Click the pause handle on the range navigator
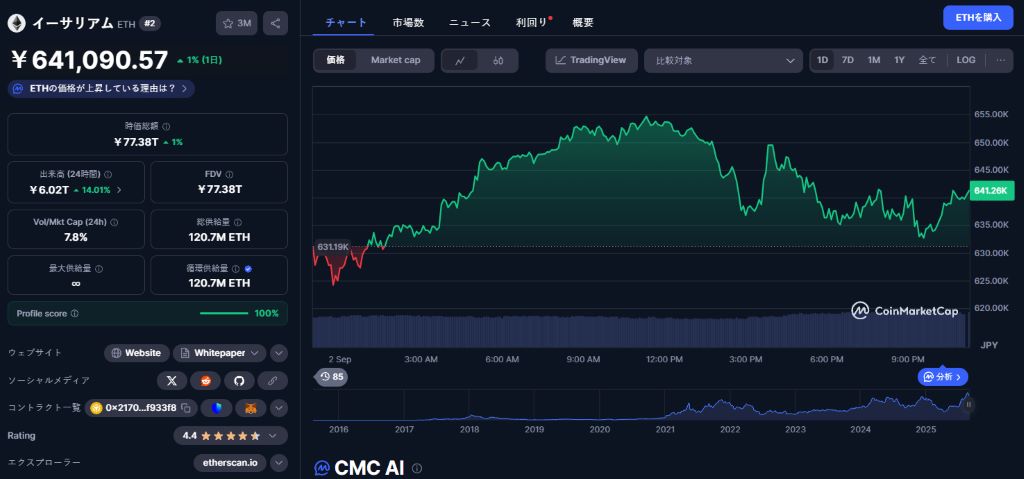The height and width of the screenshot is (479, 1024). pyautogui.click(x=968, y=405)
